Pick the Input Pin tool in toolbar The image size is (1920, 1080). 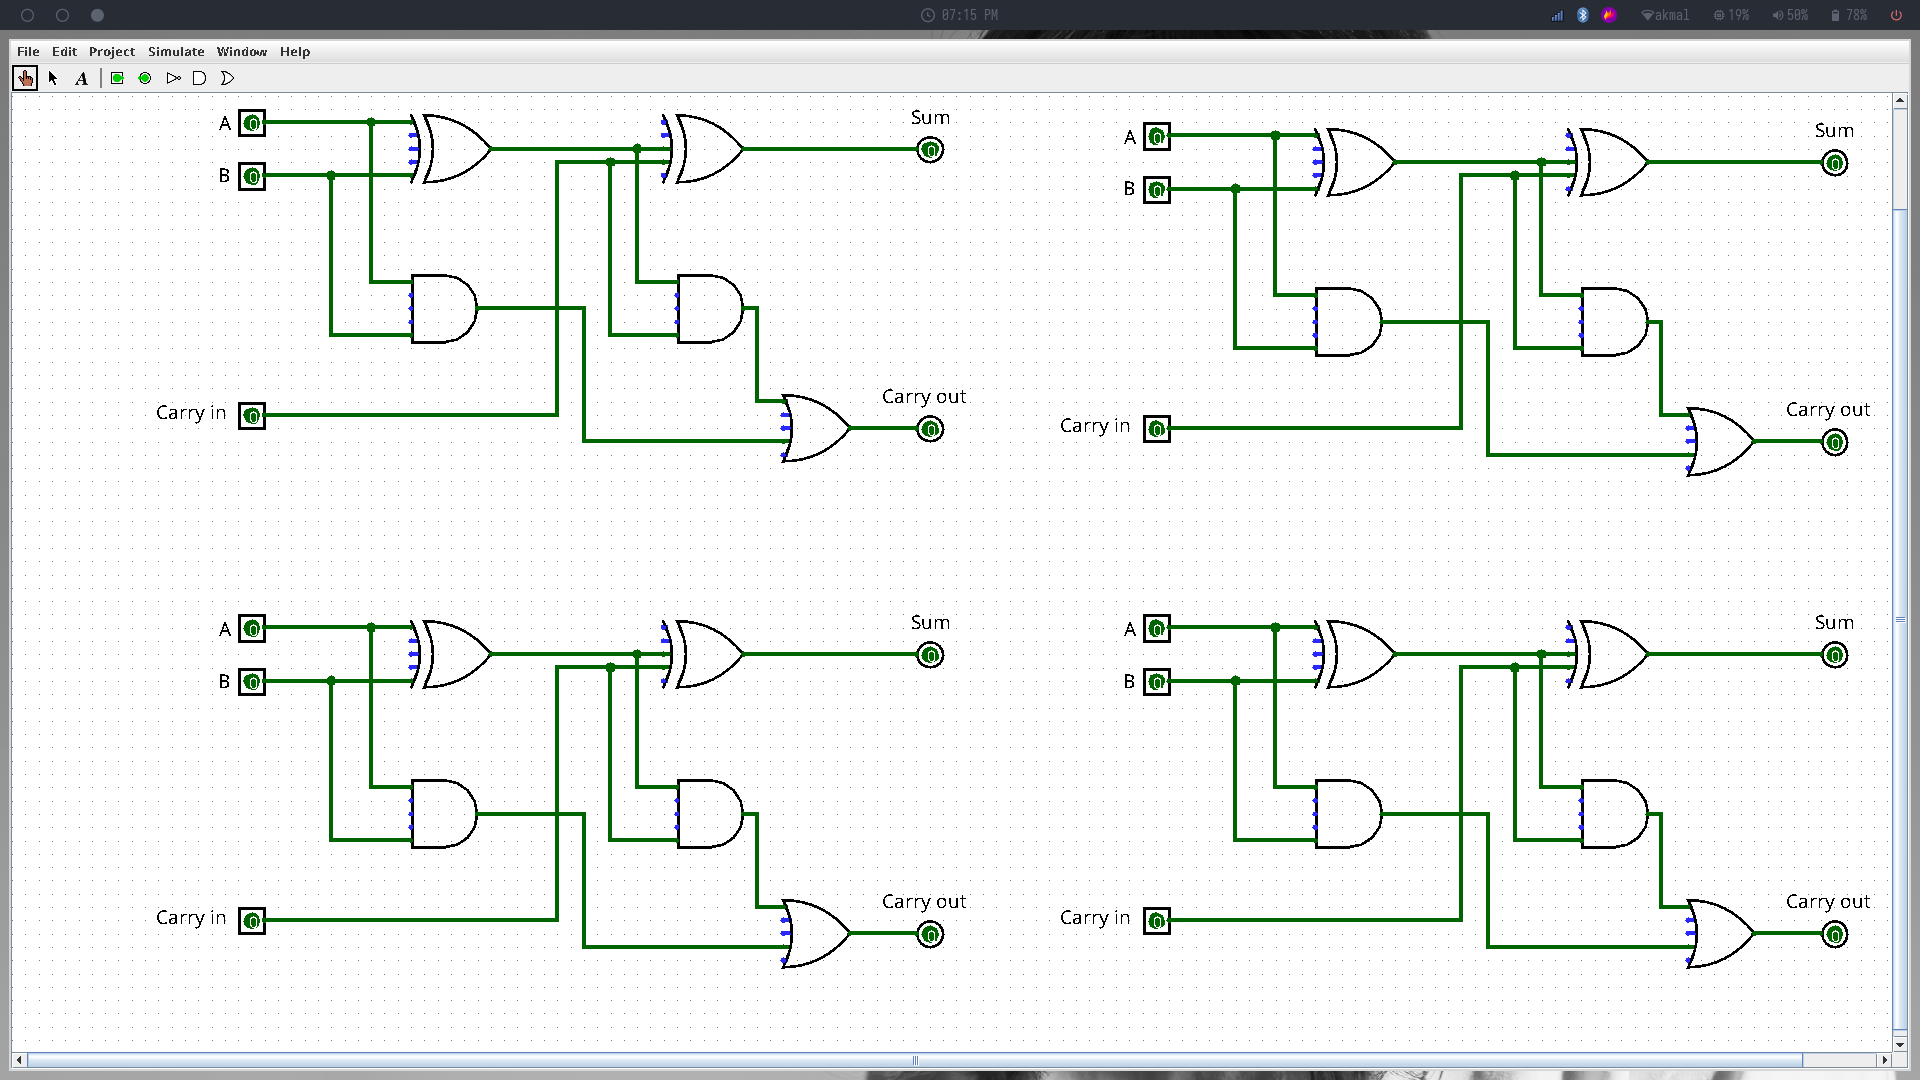117,78
